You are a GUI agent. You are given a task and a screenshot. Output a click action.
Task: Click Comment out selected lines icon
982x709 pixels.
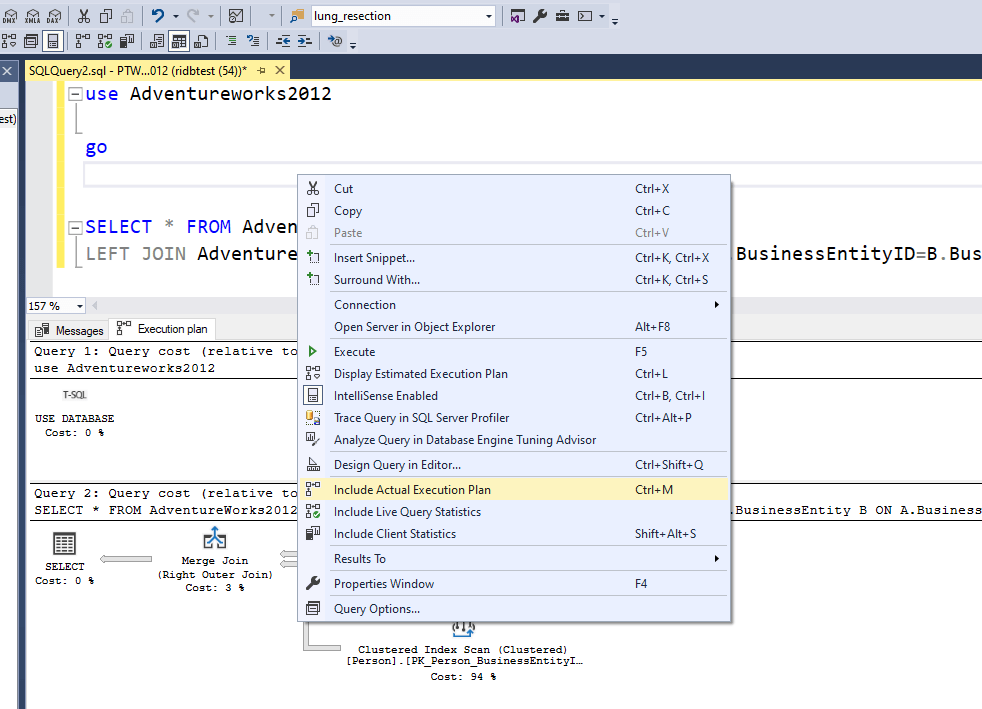tap(231, 41)
